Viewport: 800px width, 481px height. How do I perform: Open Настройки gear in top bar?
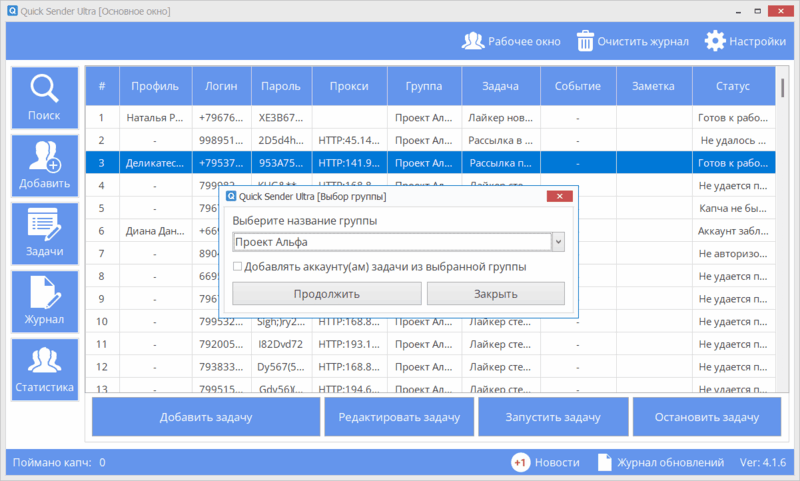[715, 42]
